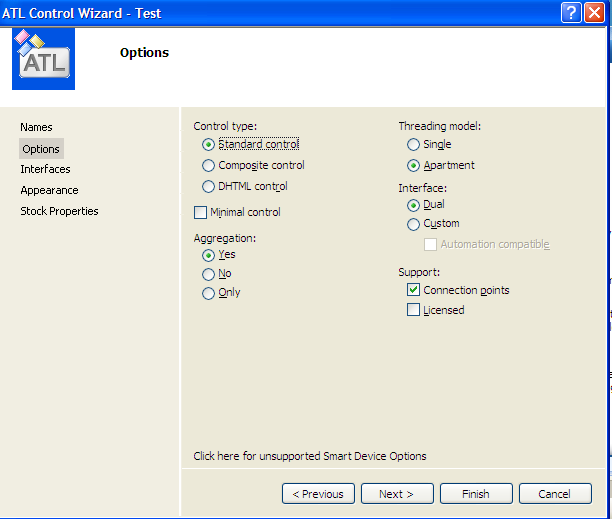Screen dimensions: 612x519
Task: Enable the Minimal control checkbox
Action: click(200, 213)
